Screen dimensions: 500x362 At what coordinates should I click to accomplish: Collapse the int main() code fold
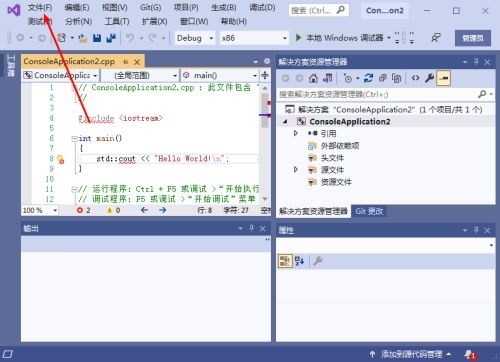[75, 139]
